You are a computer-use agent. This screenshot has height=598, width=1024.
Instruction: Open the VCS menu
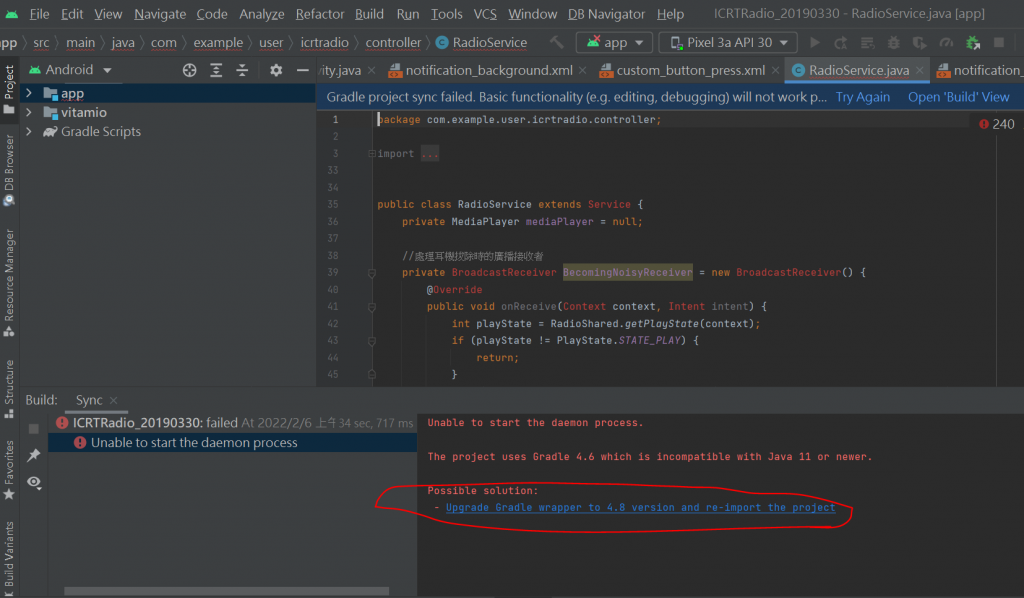pyautogui.click(x=485, y=14)
